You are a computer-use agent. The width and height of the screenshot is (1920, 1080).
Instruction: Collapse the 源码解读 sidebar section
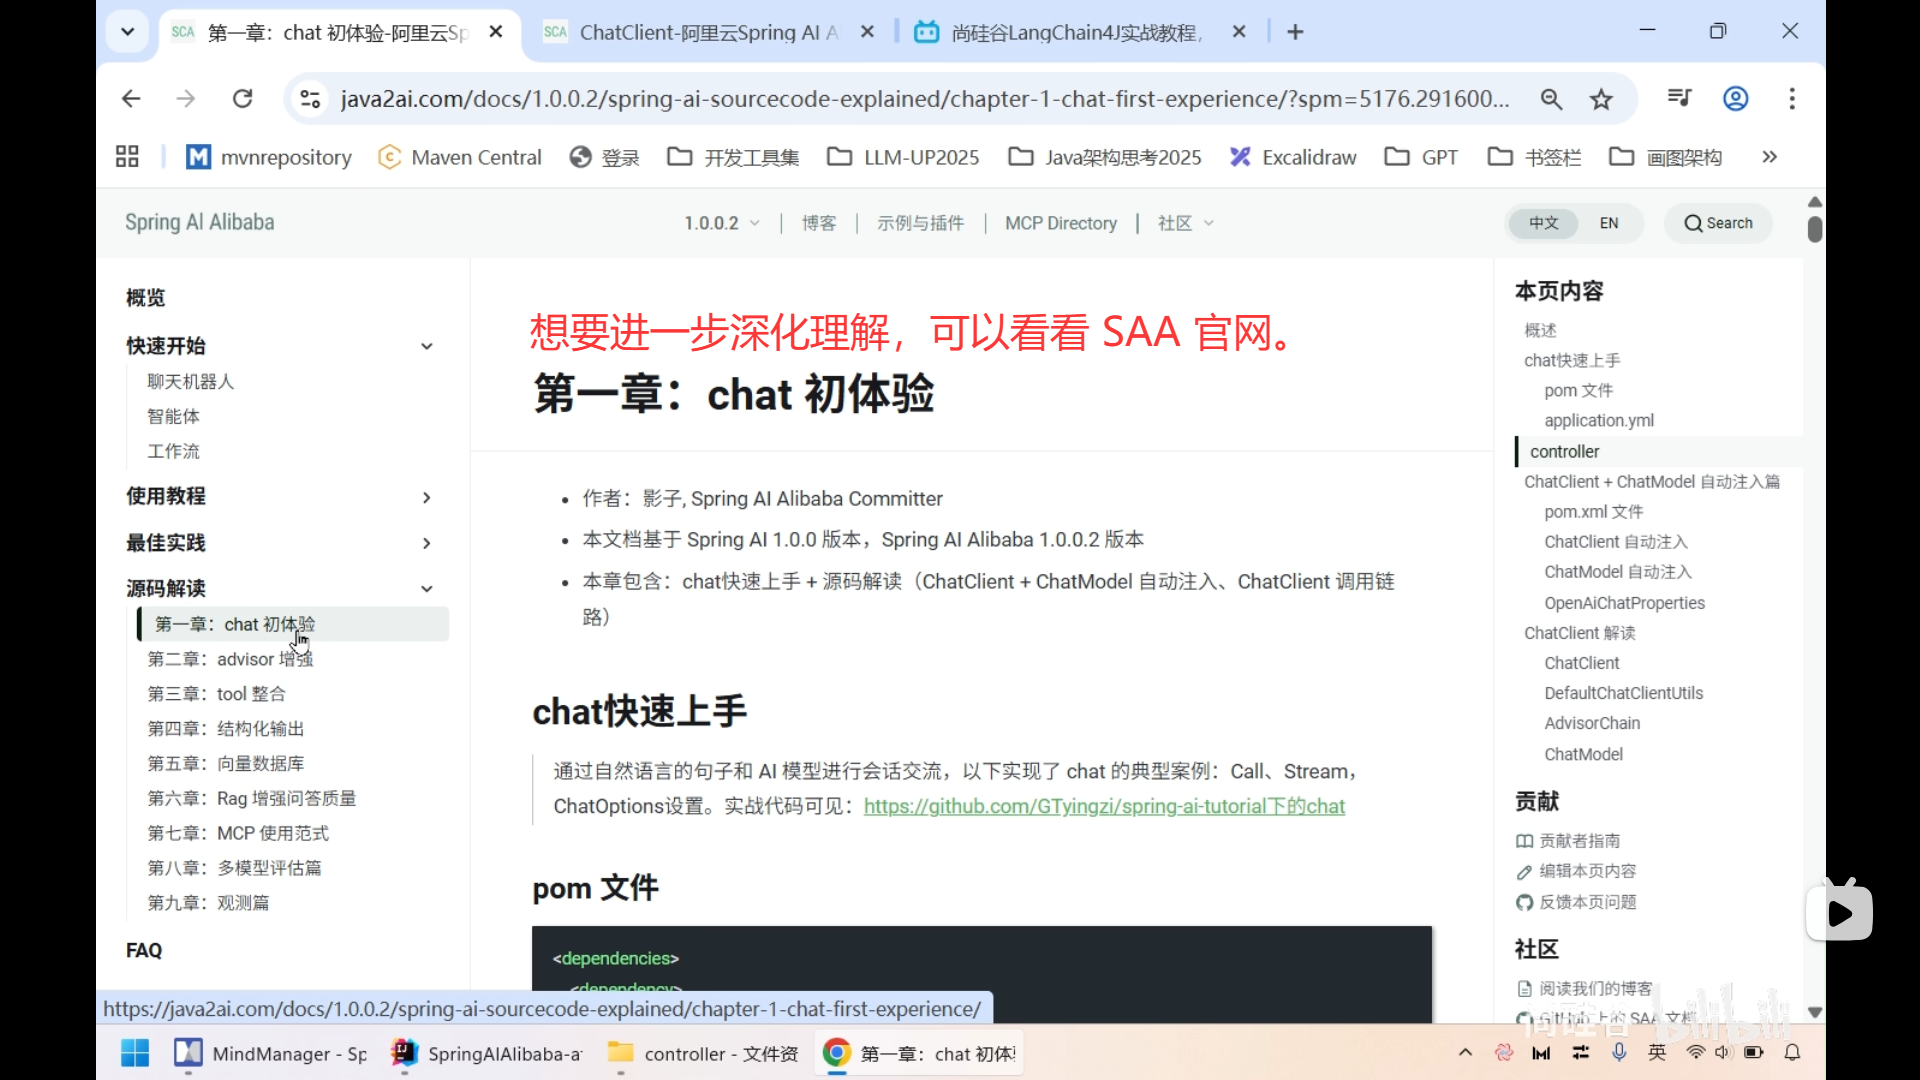click(x=427, y=589)
